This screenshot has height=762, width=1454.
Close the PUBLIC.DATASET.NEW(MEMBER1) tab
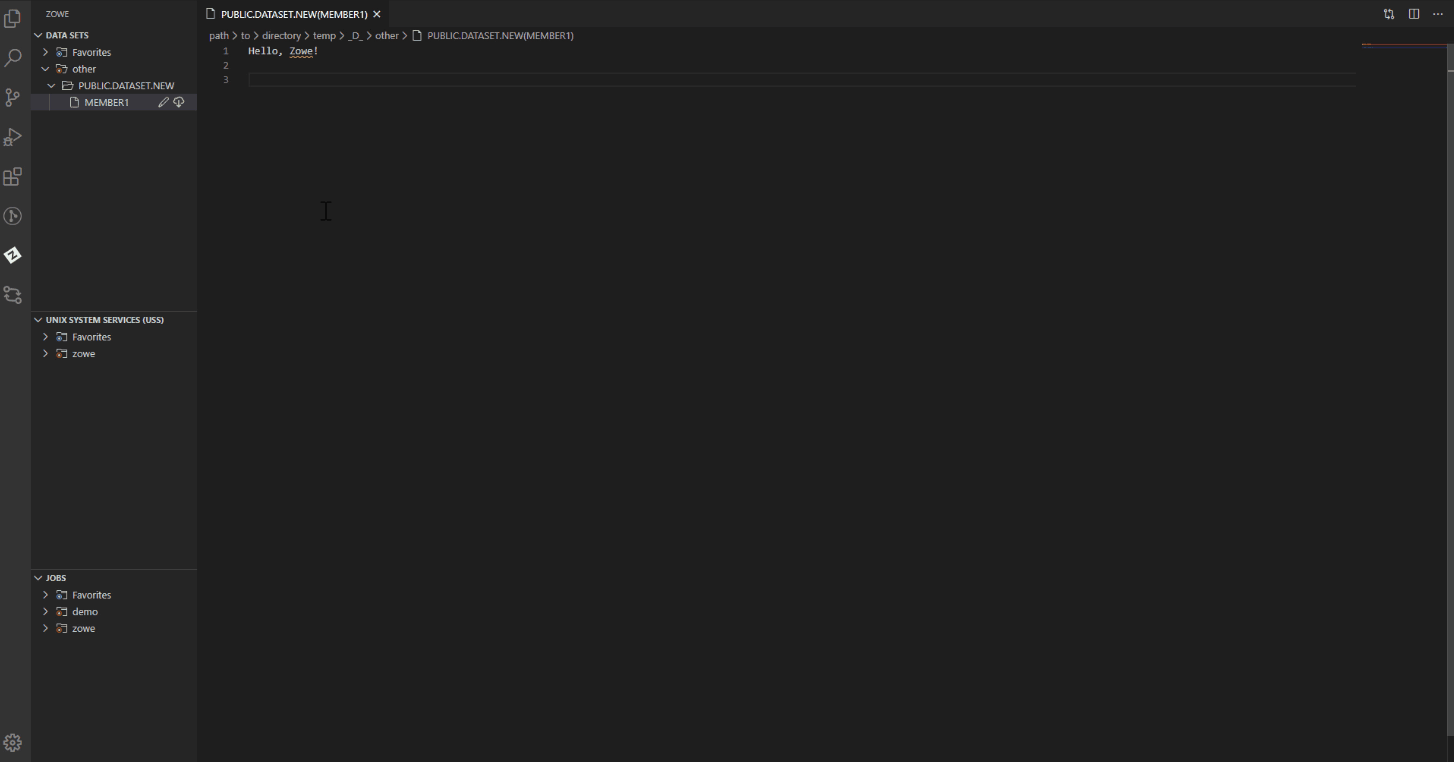point(377,14)
